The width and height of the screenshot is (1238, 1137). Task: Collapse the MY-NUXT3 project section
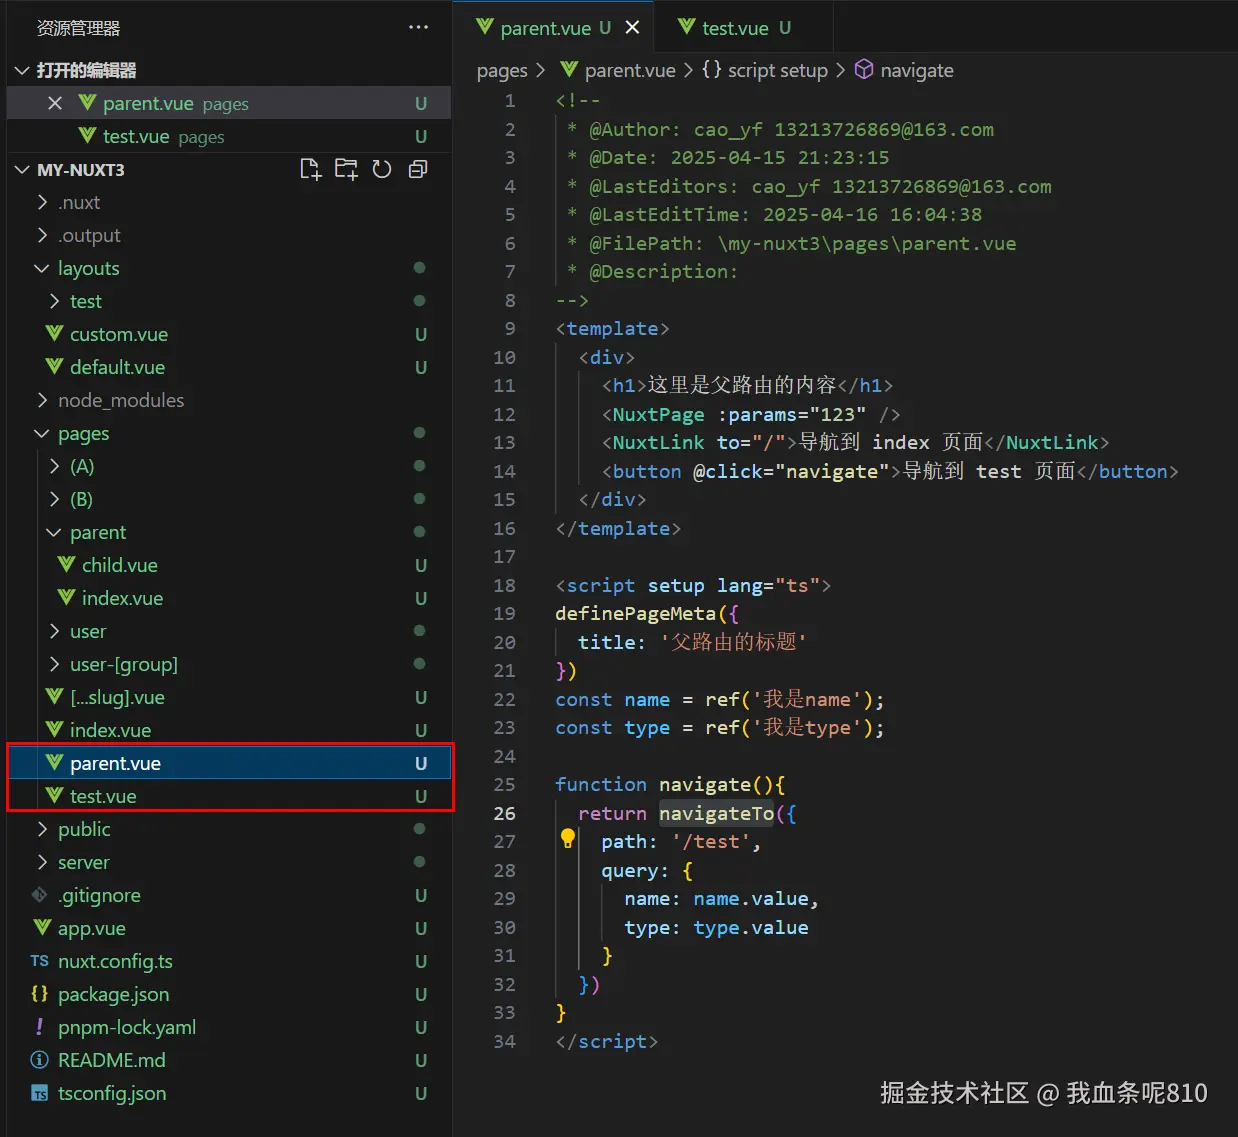click(x=22, y=170)
